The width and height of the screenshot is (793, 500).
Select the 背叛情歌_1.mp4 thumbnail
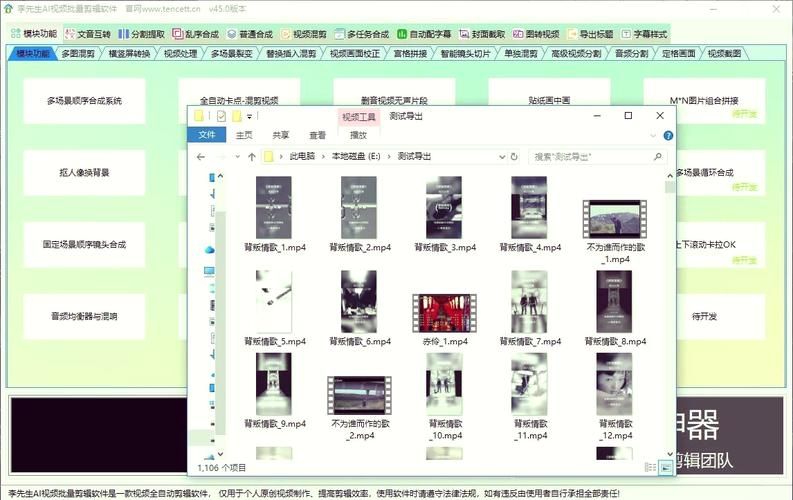[274, 207]
